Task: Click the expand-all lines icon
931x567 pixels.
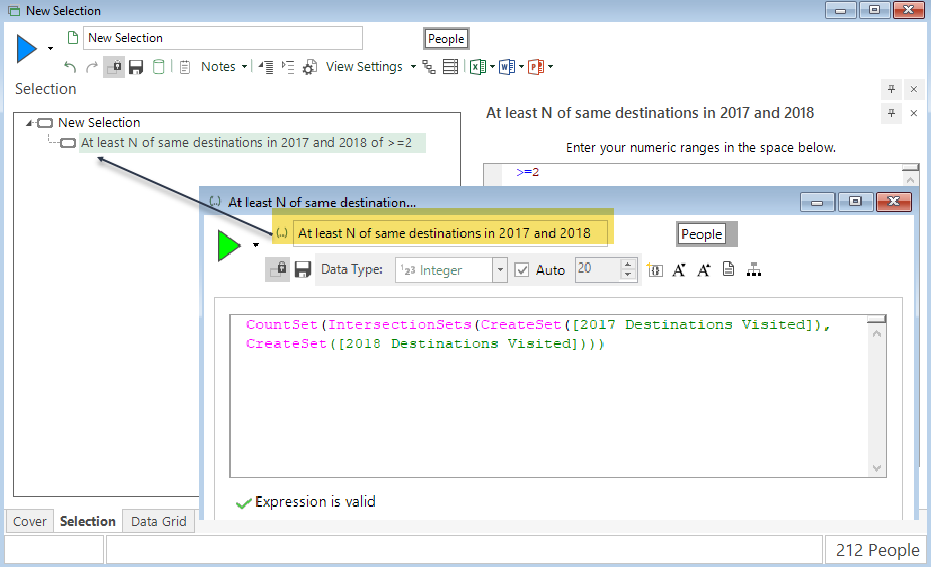Action: click(288, 67)
